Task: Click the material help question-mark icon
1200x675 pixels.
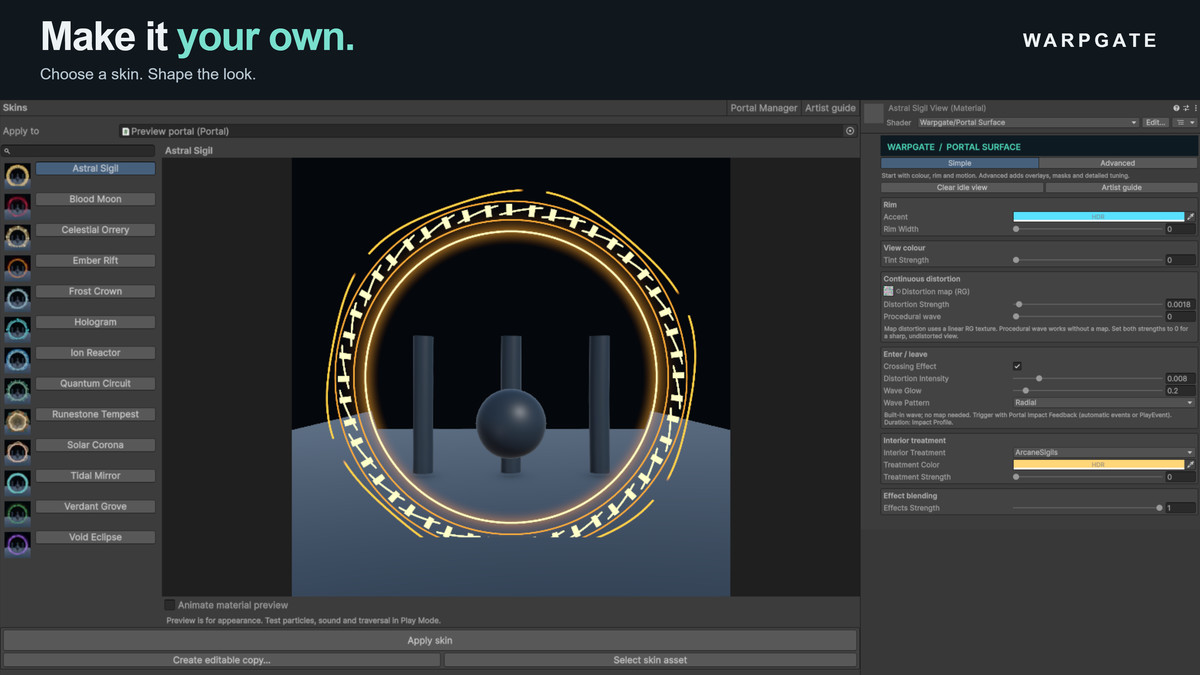Action: (x=1176, y=108)
